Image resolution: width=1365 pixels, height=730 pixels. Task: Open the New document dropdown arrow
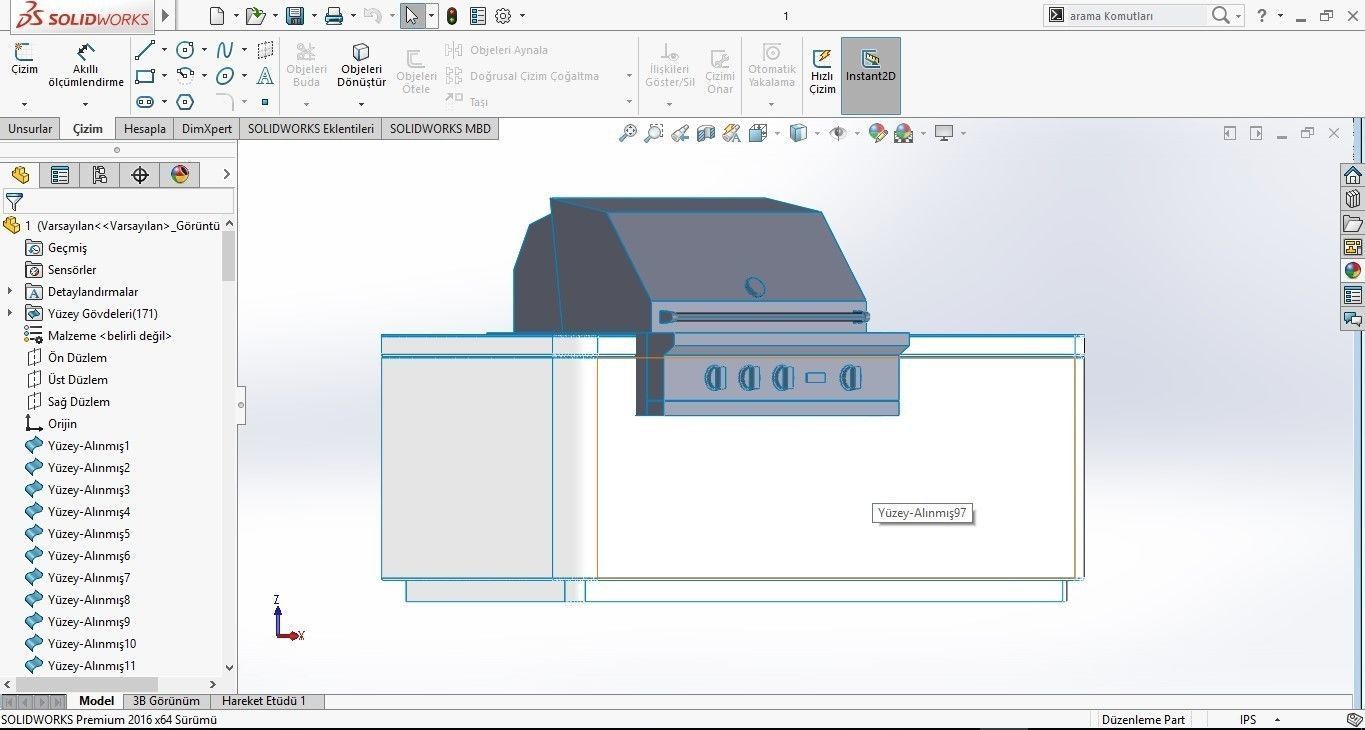coord(236,16)
